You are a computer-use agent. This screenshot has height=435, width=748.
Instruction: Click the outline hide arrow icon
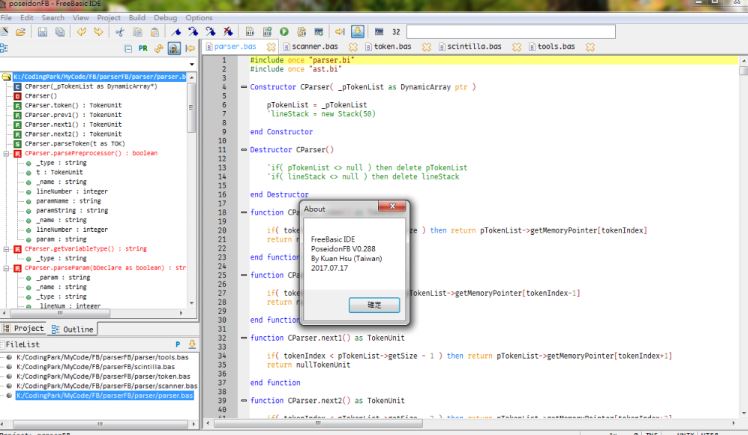(x=190, y=49)
